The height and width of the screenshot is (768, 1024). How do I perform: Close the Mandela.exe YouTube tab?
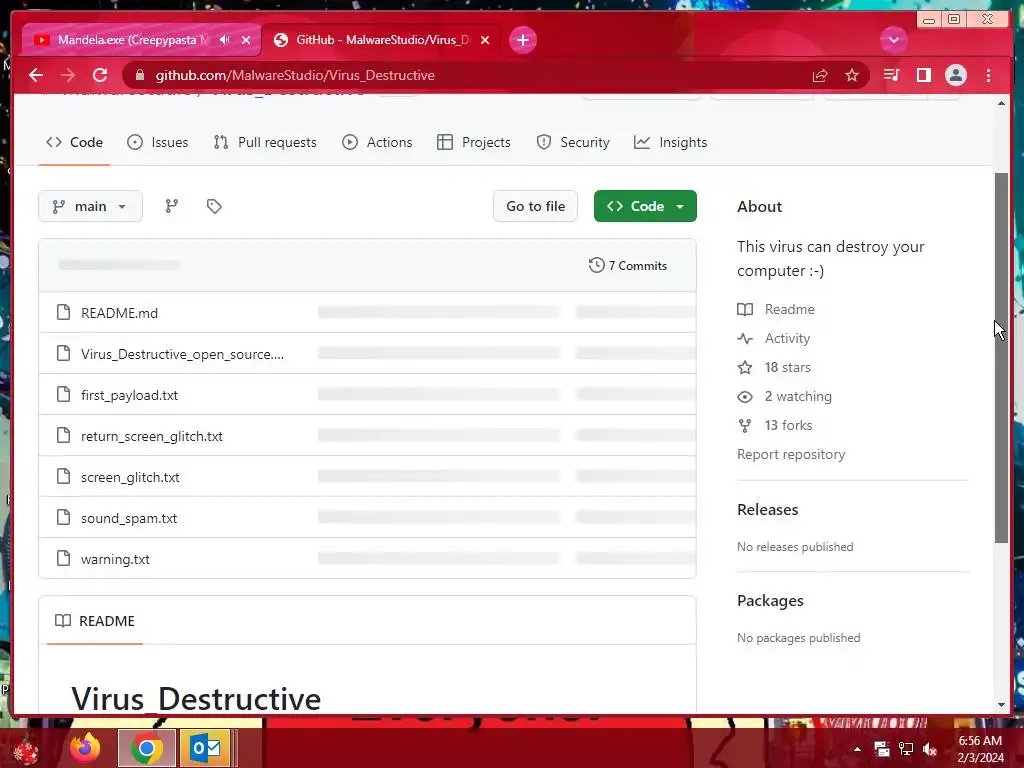[x=246, y=40]
